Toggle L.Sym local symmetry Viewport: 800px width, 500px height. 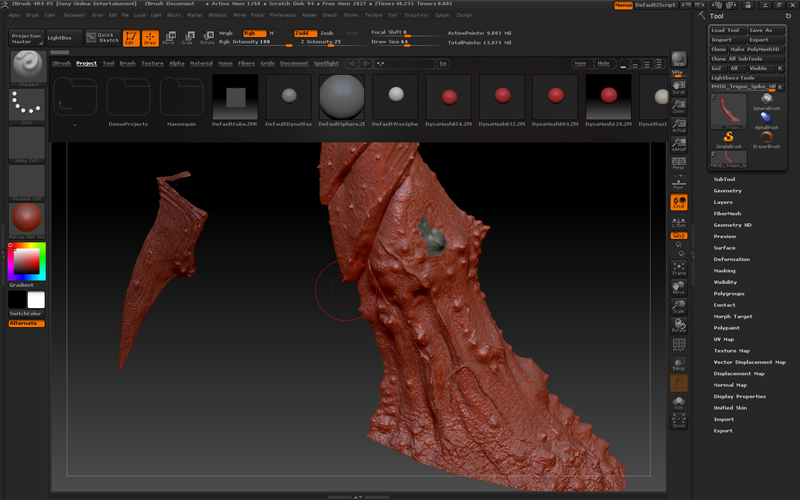pos(679,221)
